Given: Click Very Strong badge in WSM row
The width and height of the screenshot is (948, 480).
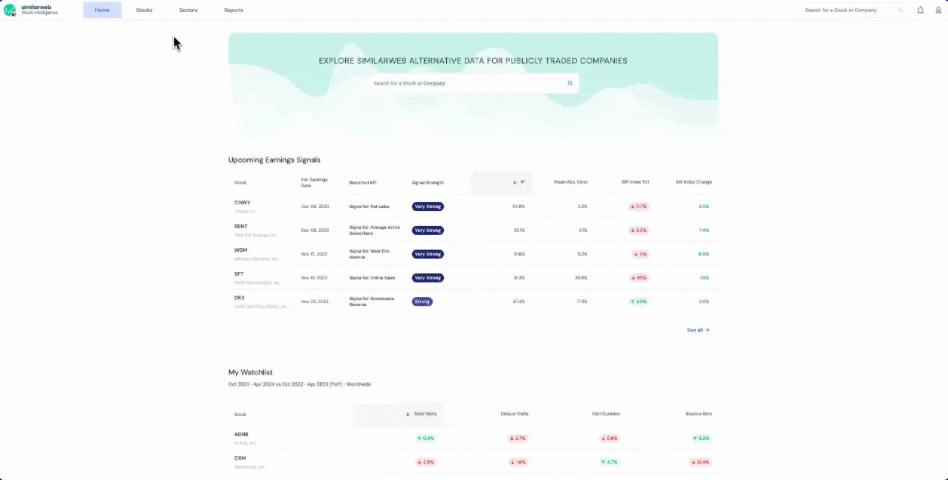Looking at the screenshot, I should (x=428, y=254).
